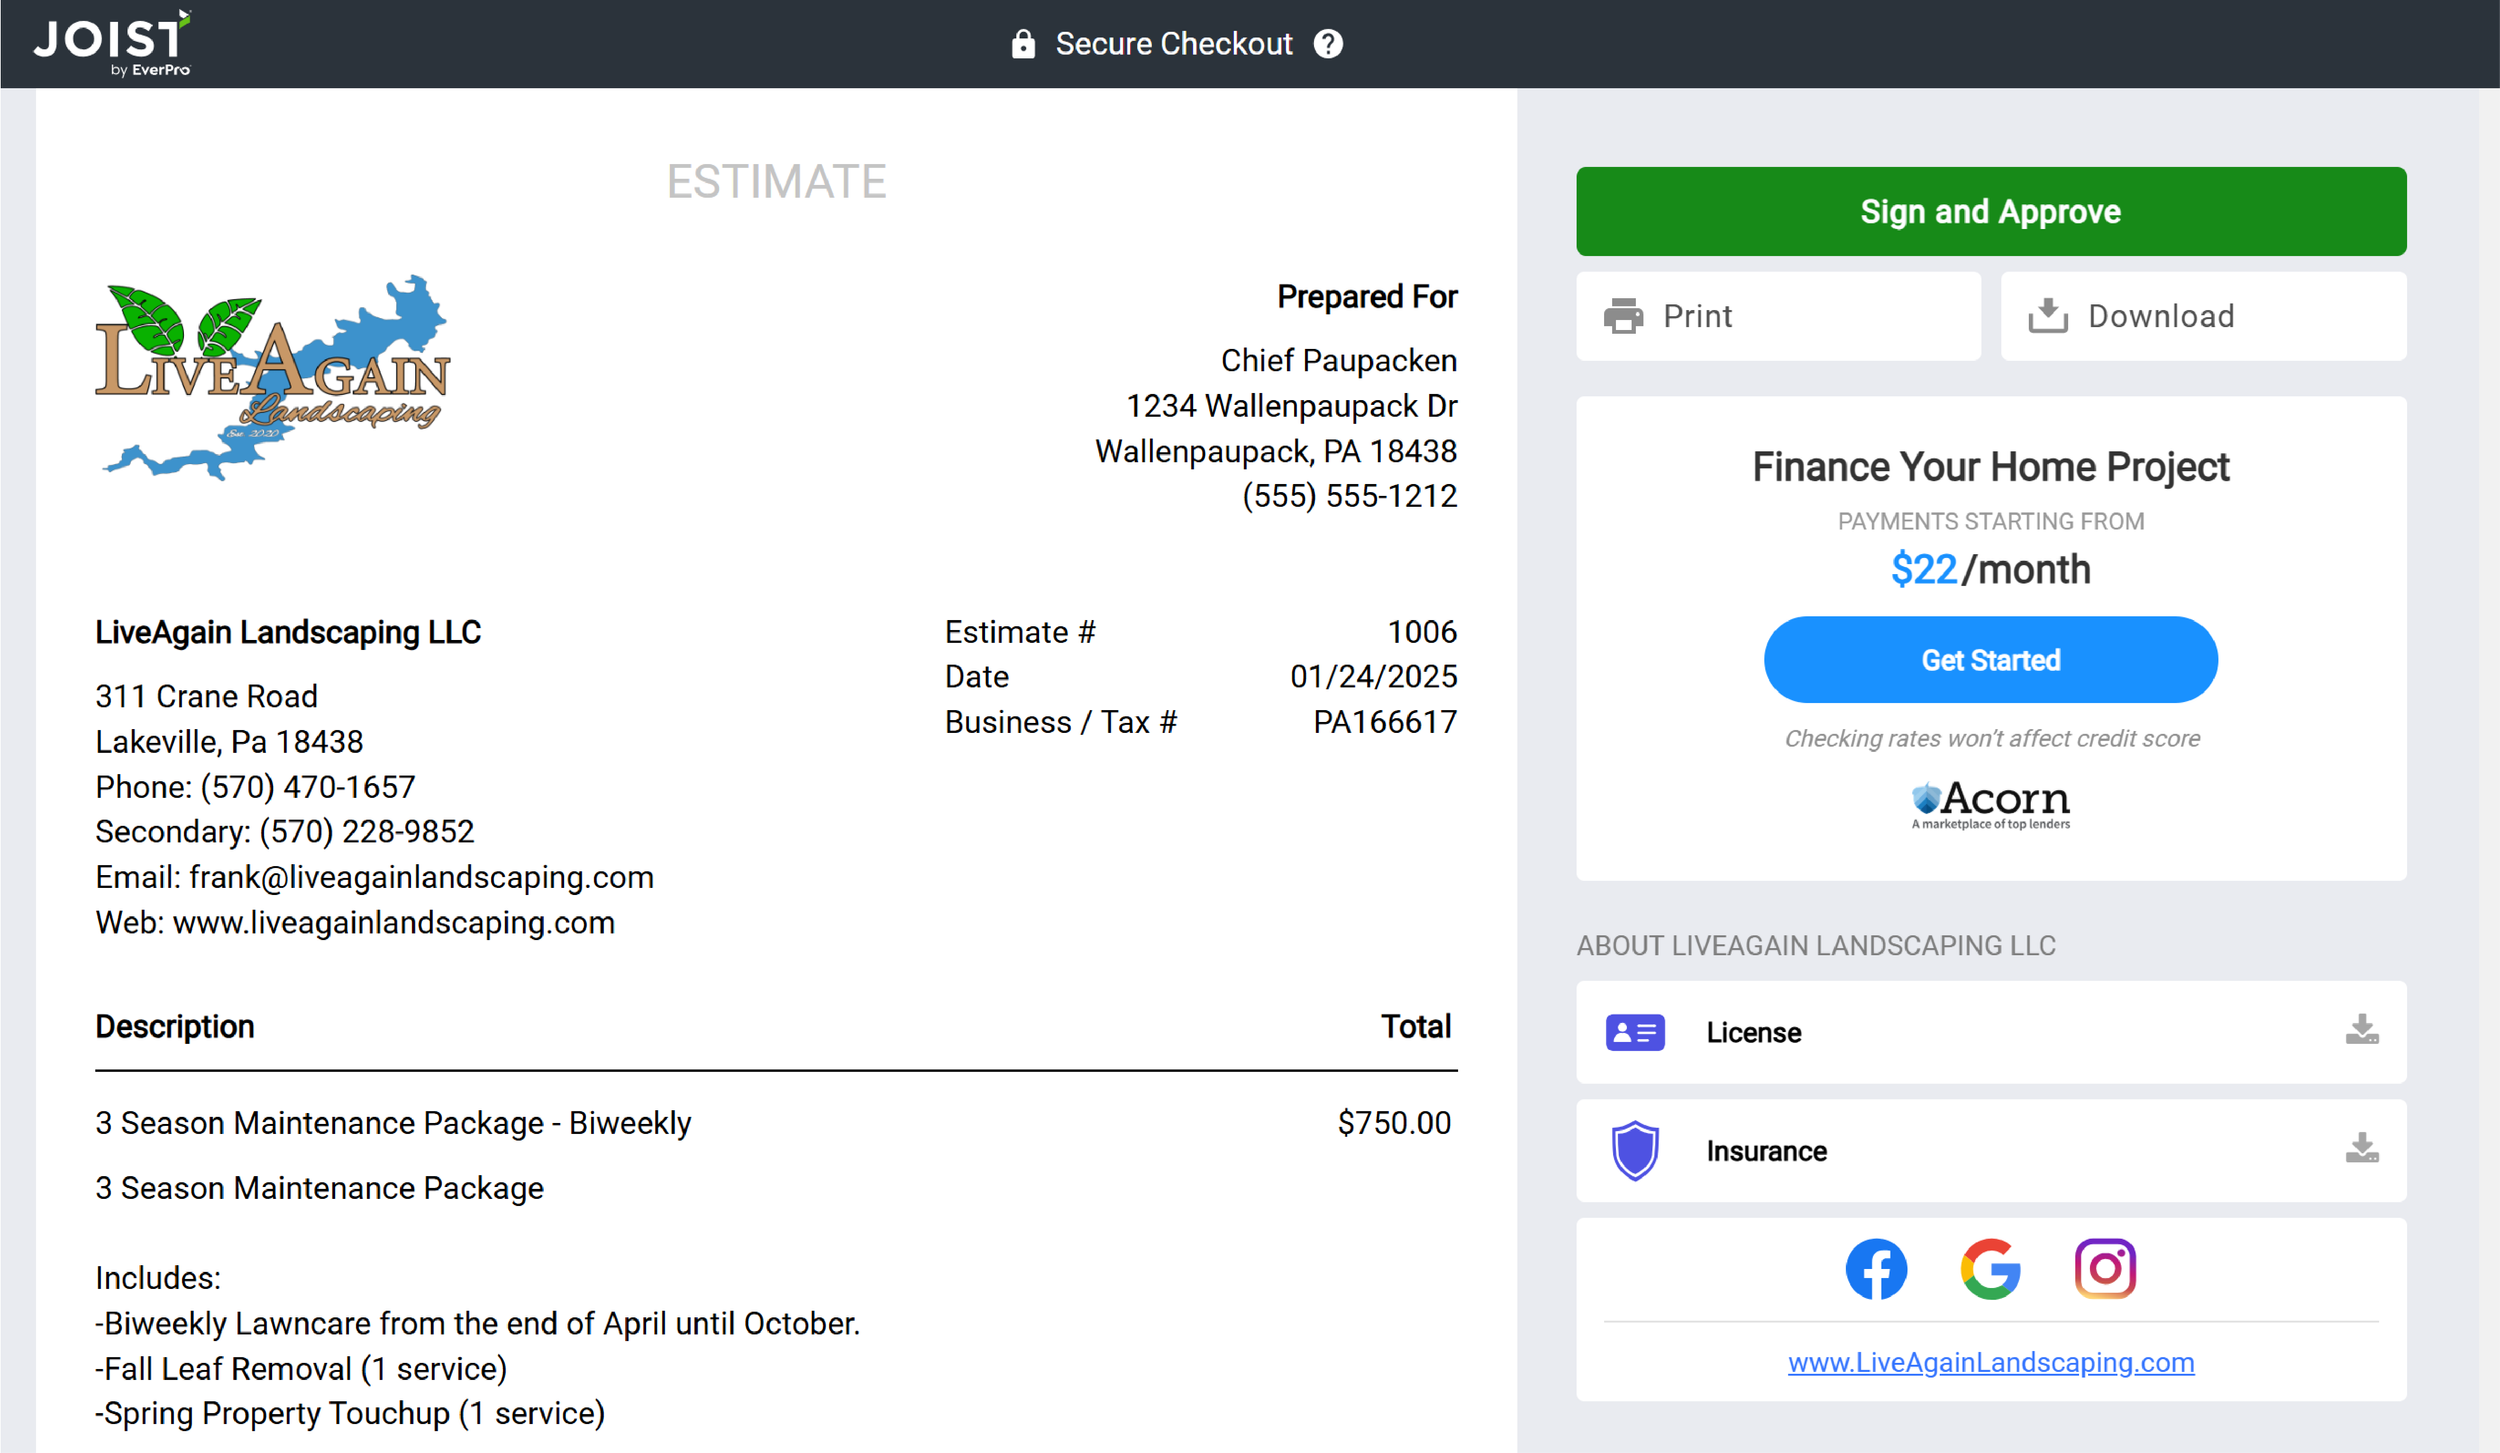Open the Google reviews icon
This screenshot has height=1453, width=2500.
coord(1990,1268)
